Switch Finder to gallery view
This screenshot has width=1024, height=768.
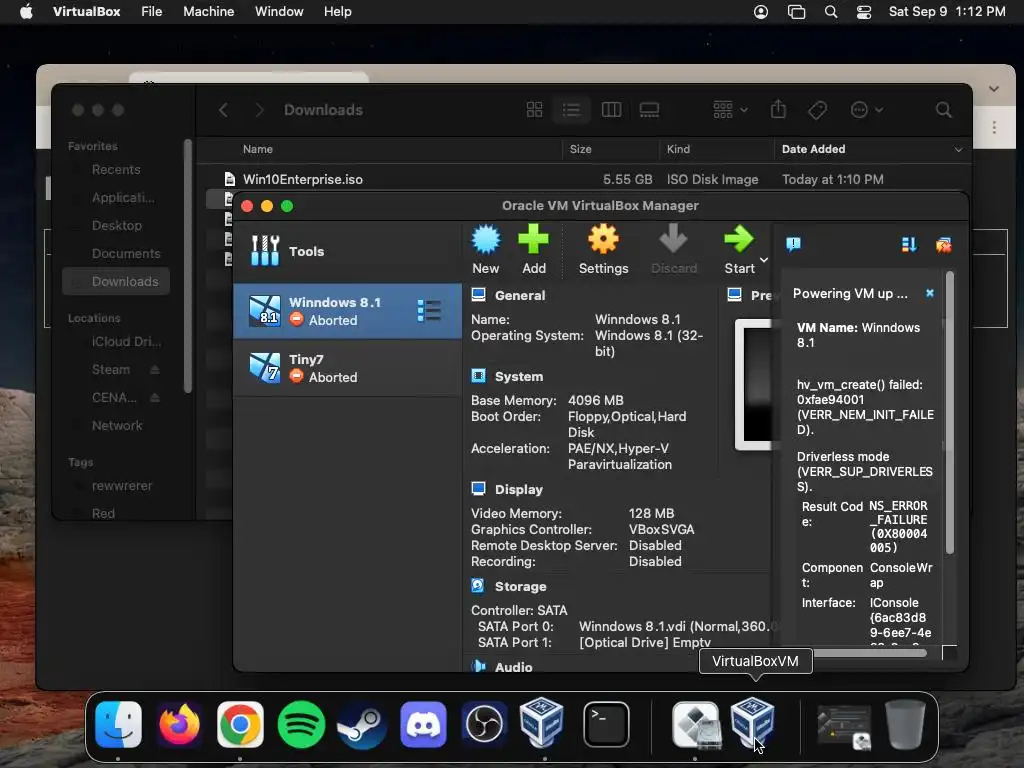[649, 110]
